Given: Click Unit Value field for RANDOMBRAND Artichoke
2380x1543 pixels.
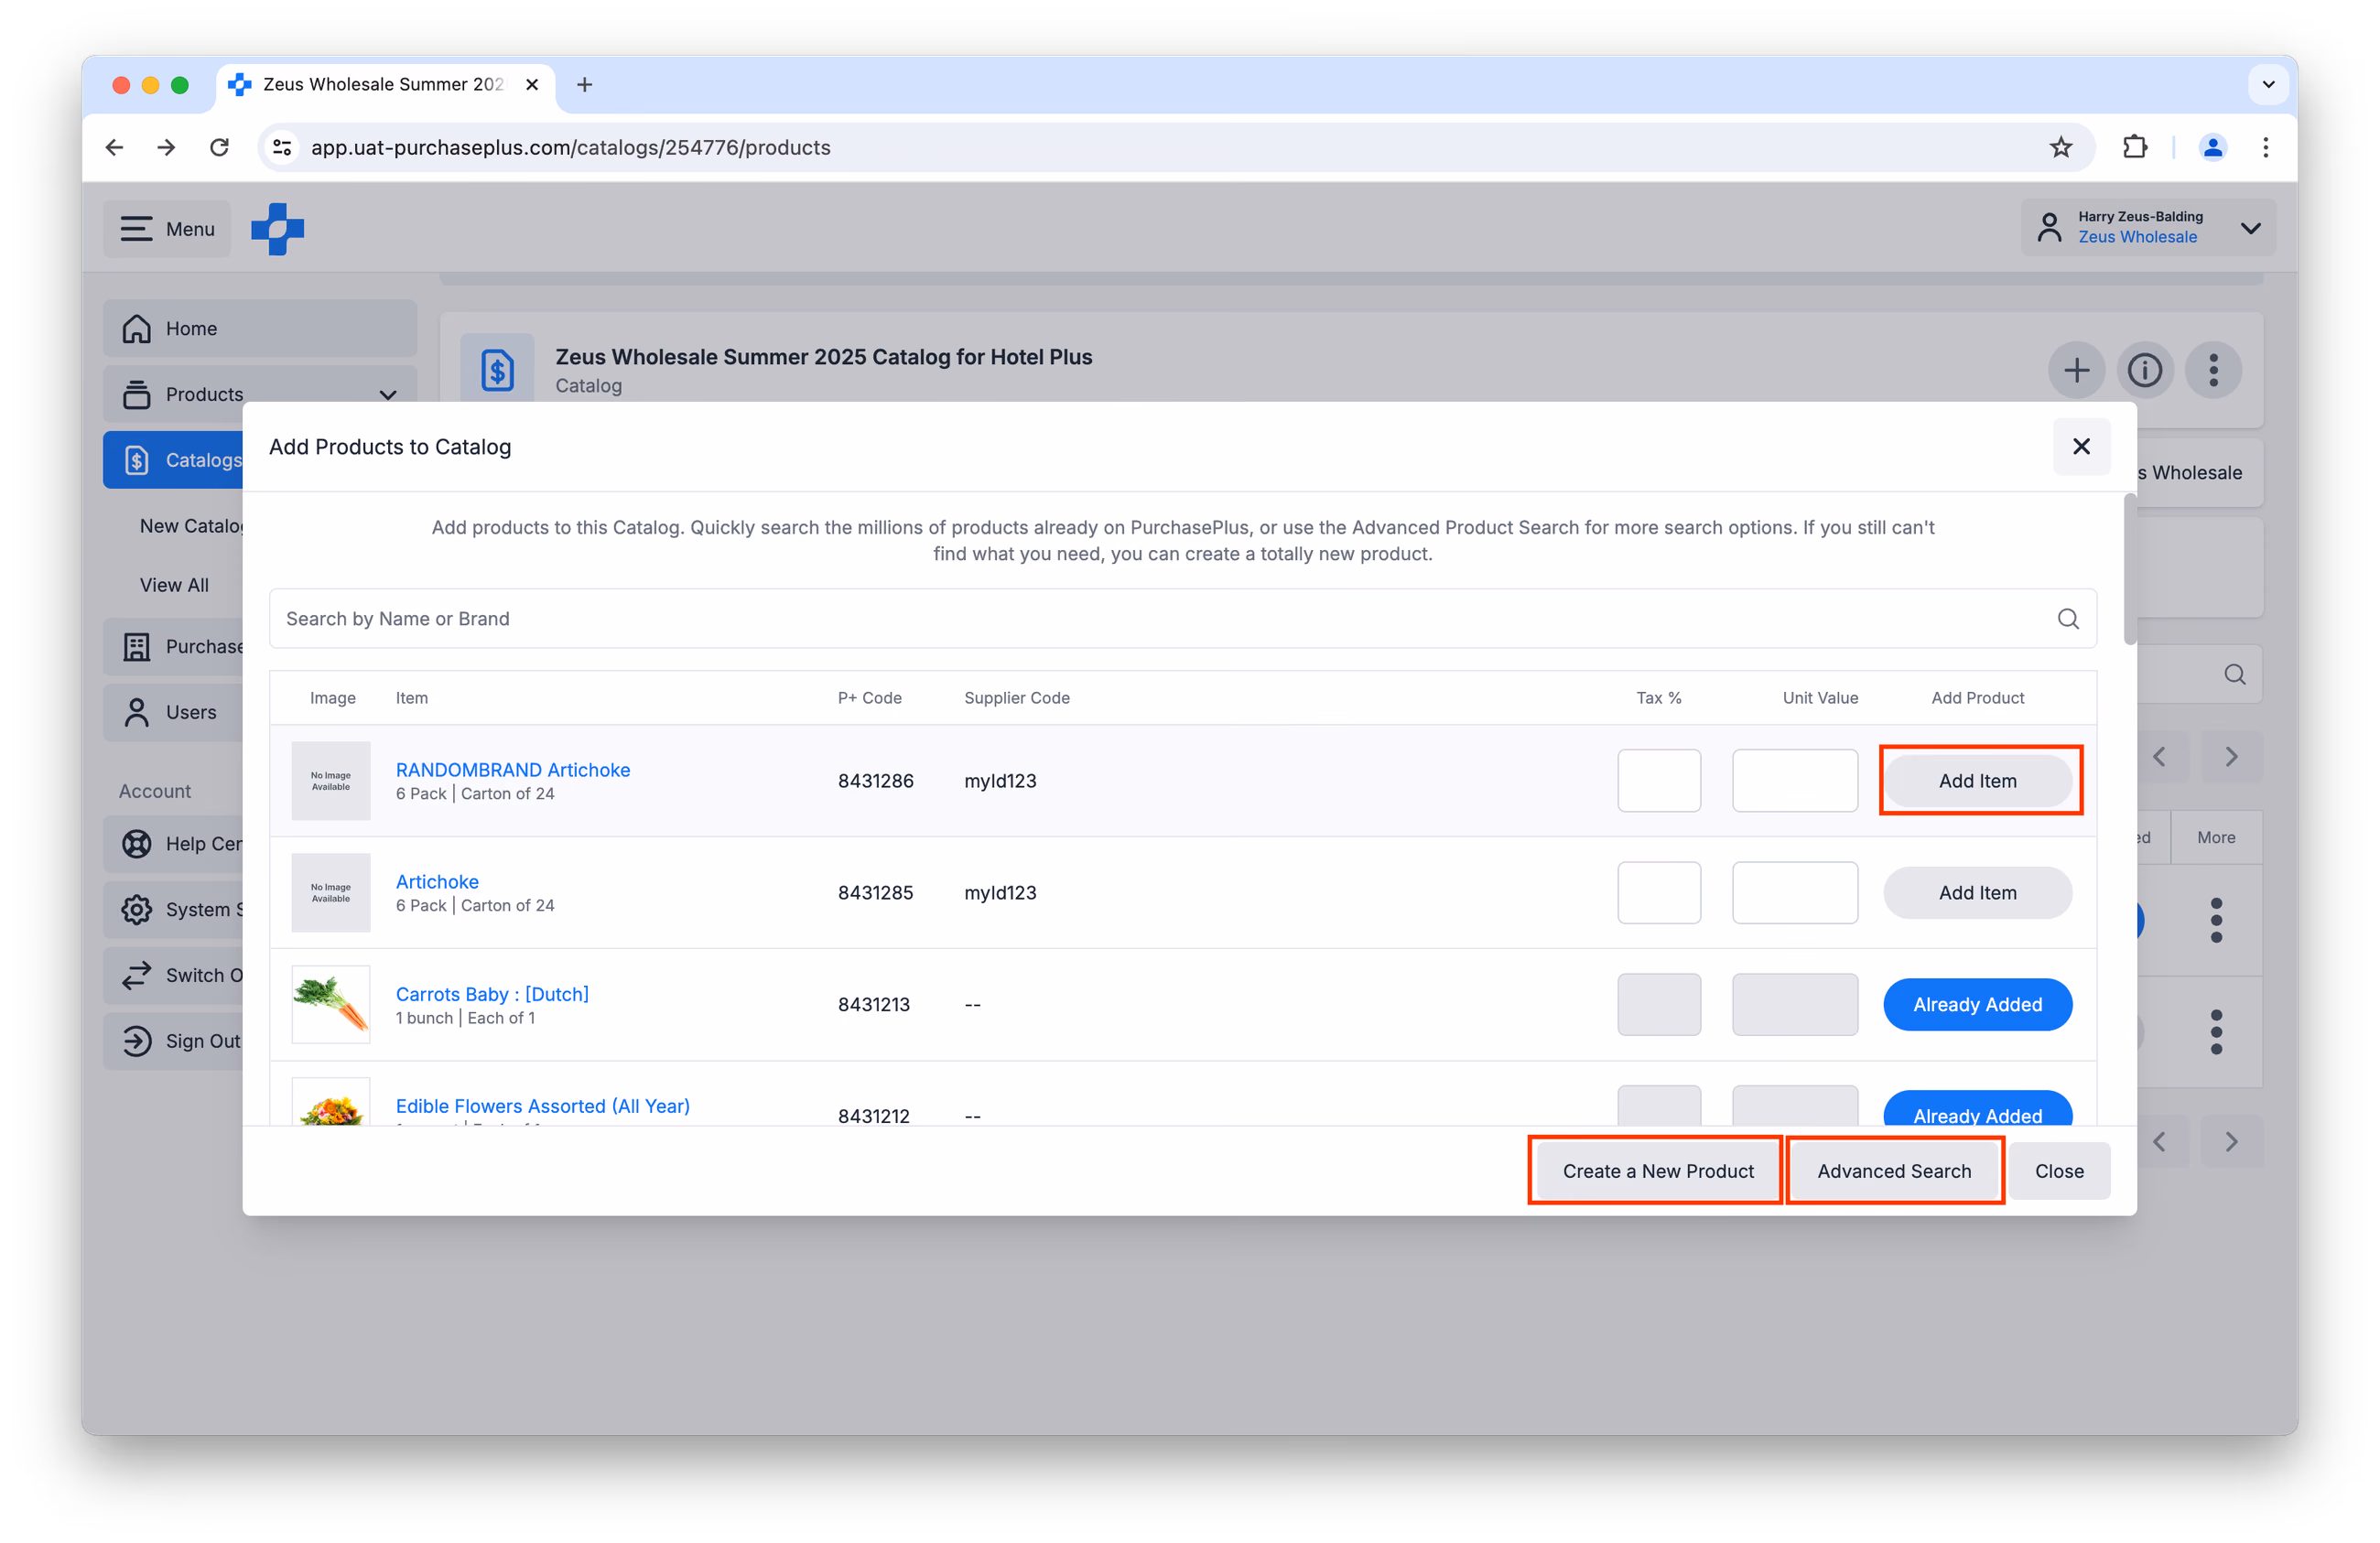Looking at the screenshot, I should click(1795, 781).
